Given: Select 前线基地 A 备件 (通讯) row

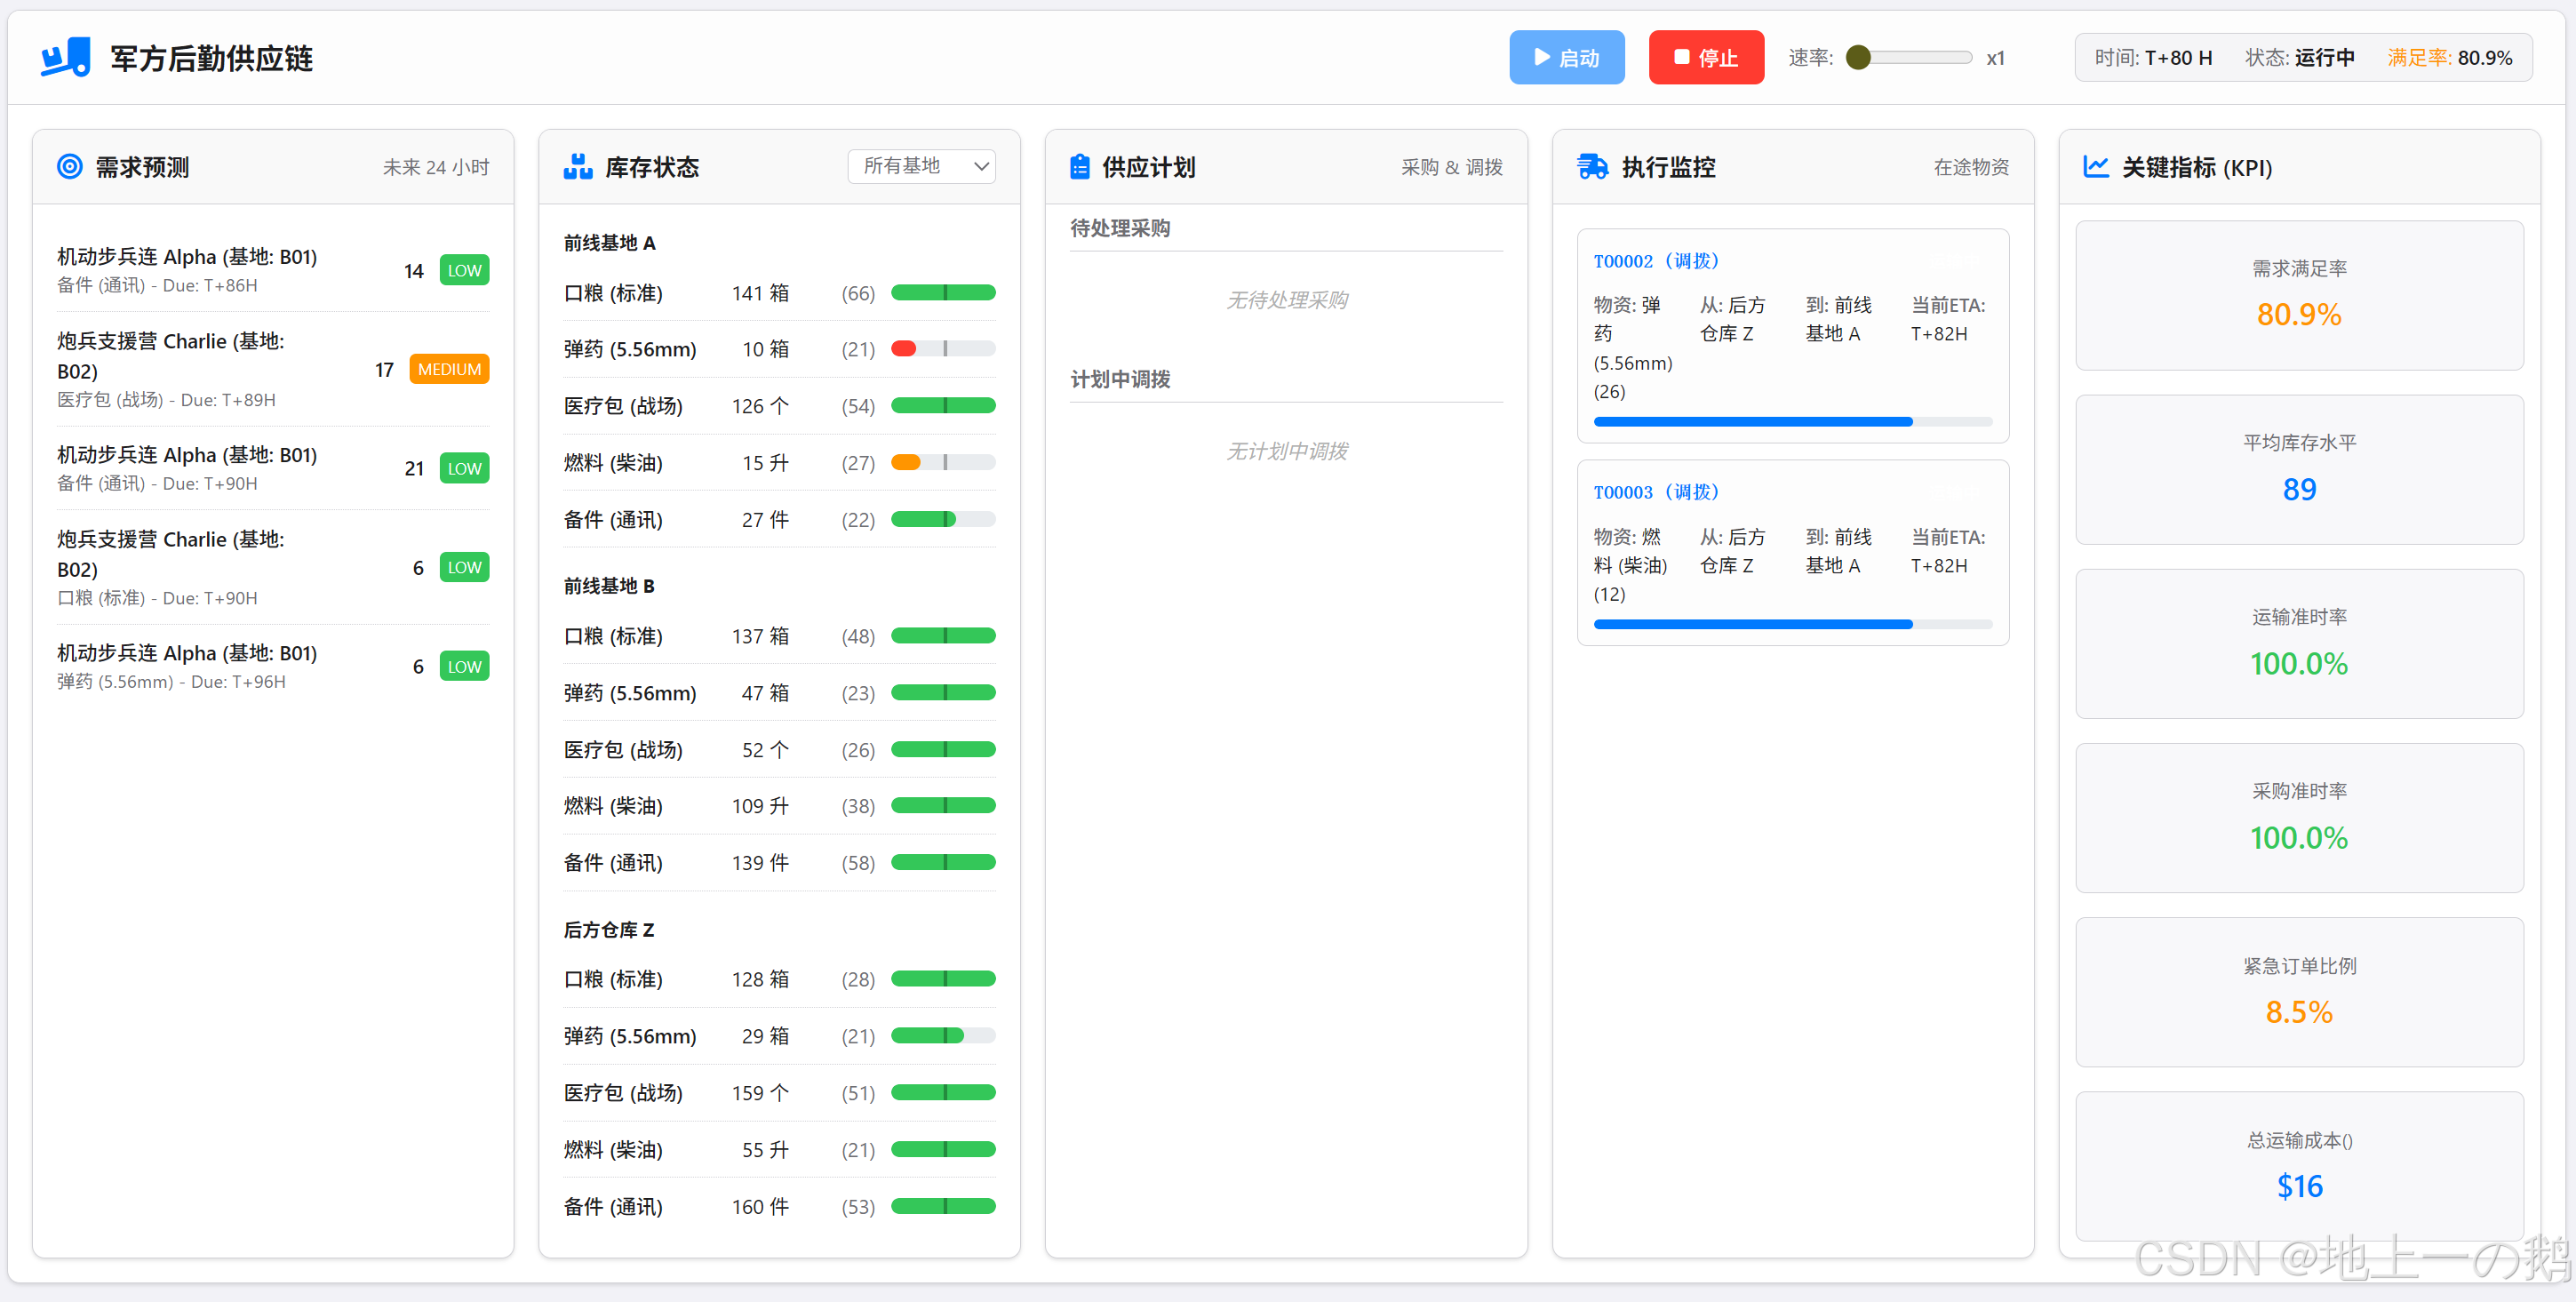Looking at the screenshot, I should [779, 520].
